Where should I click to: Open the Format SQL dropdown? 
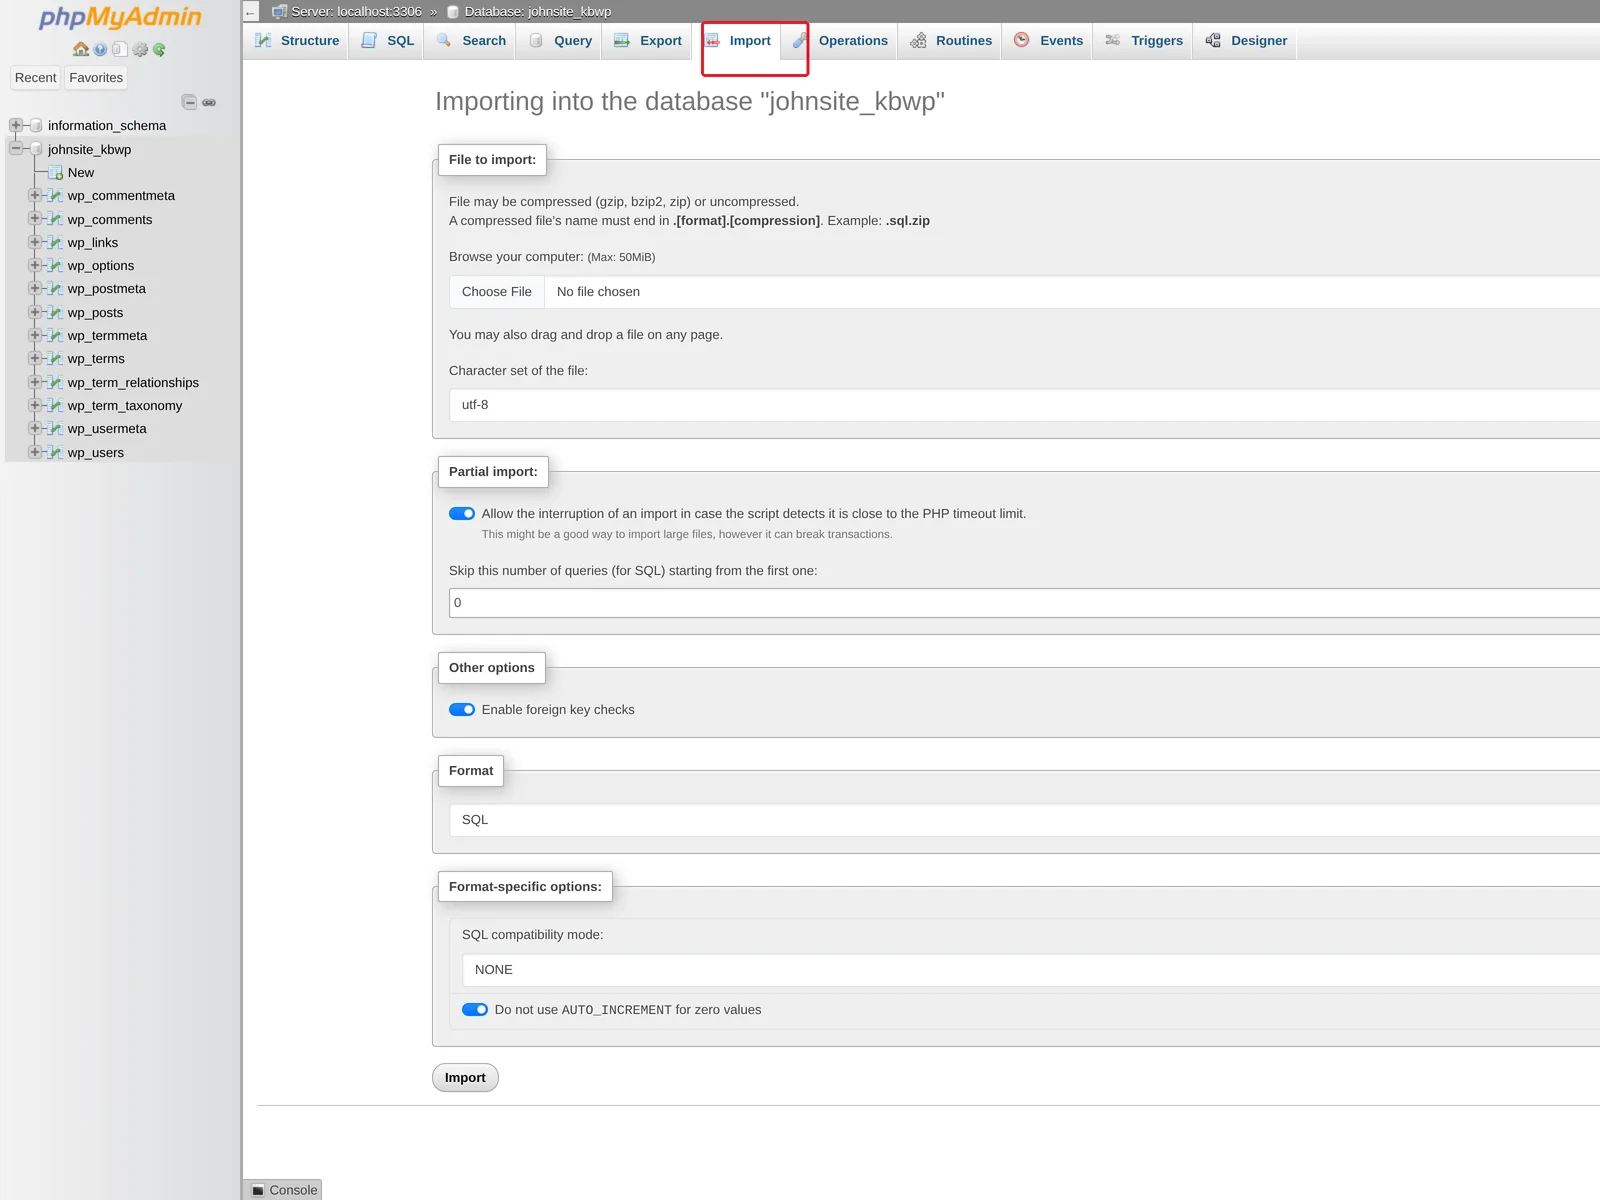point(1025,820)
